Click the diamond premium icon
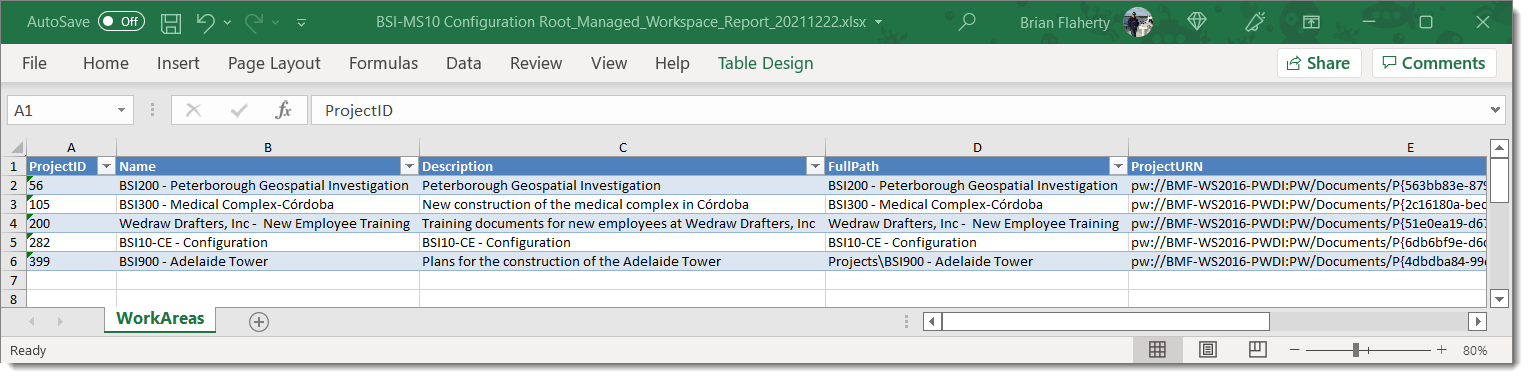The image size is (1528, 378). [x=1197, y=21]
